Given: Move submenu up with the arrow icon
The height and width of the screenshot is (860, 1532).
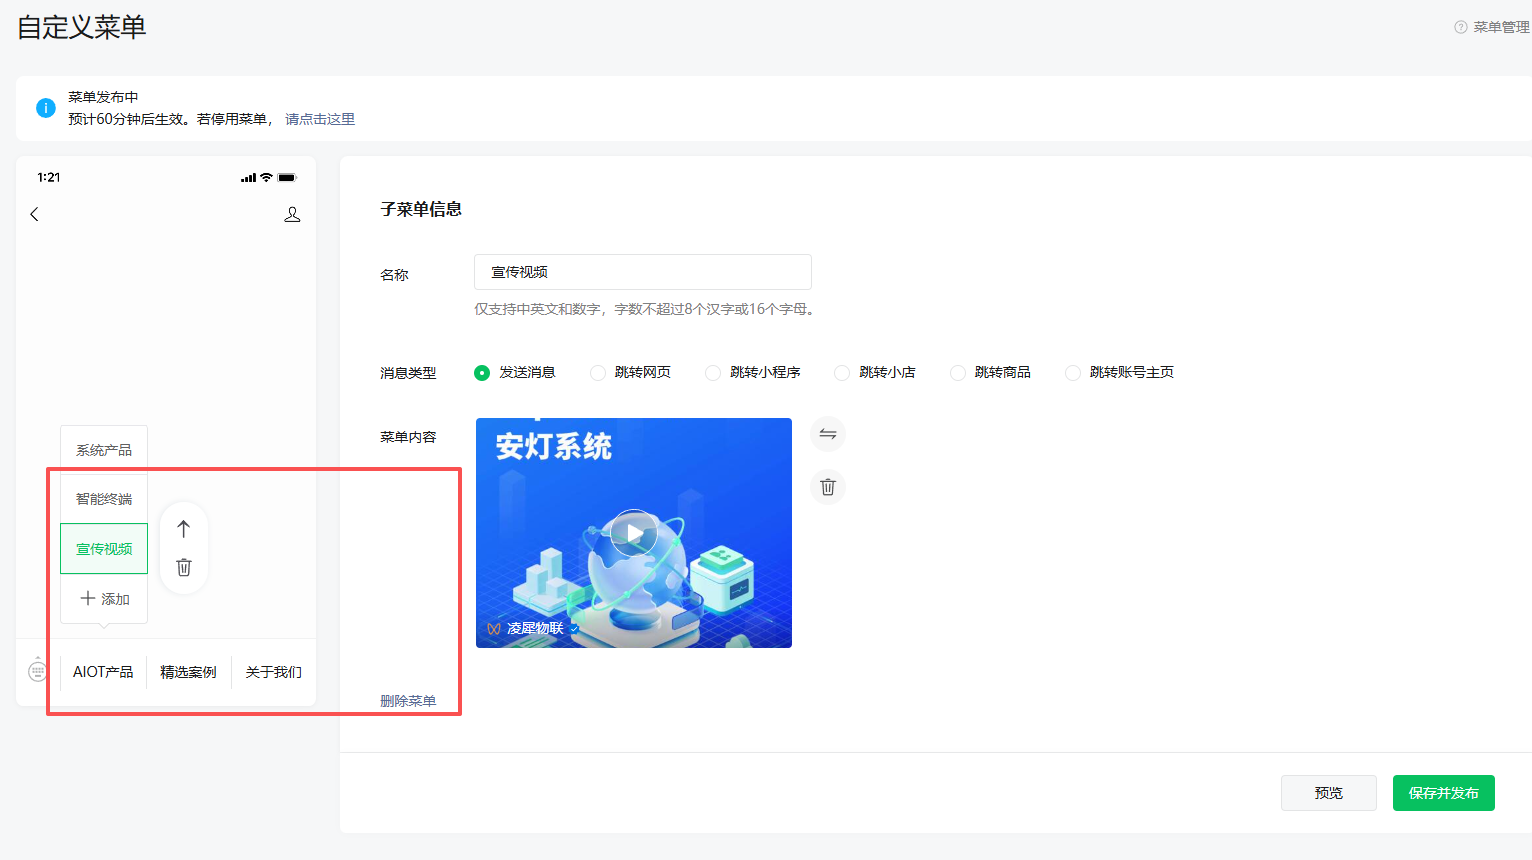Looking at the screenshot, I should click(183, 529).
